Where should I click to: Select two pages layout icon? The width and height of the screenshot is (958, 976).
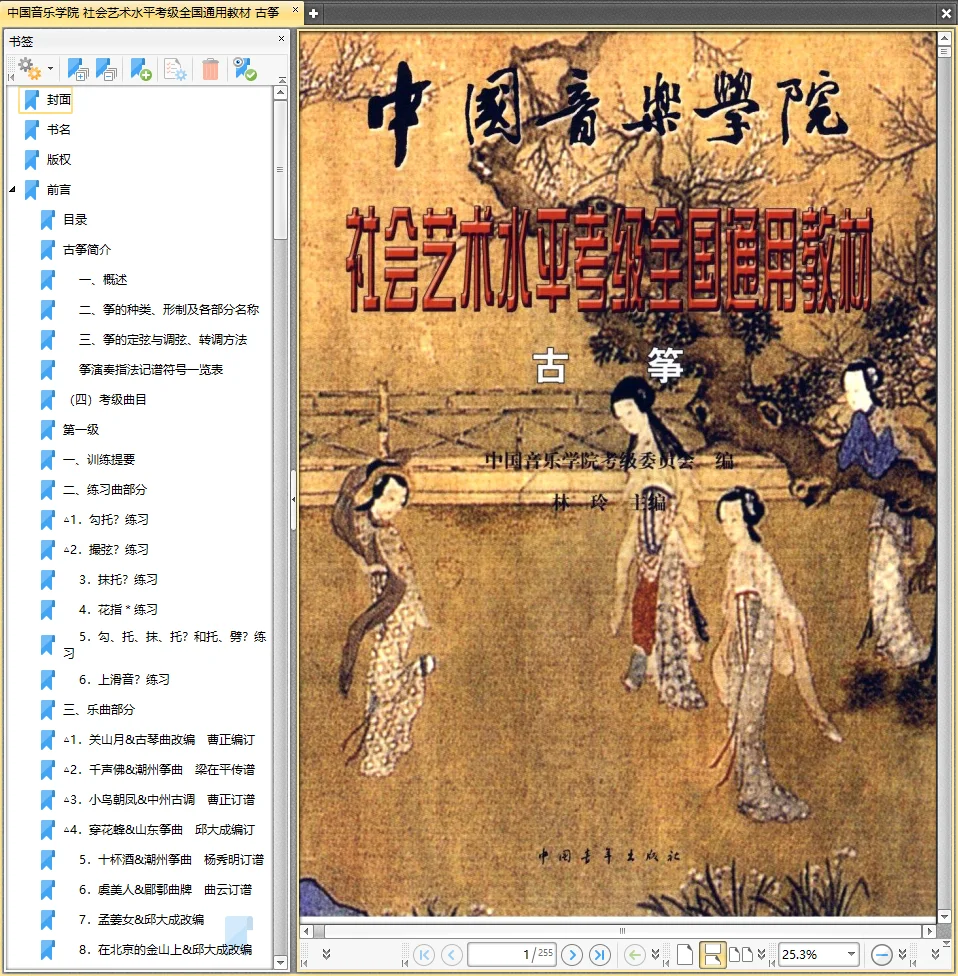741,954
